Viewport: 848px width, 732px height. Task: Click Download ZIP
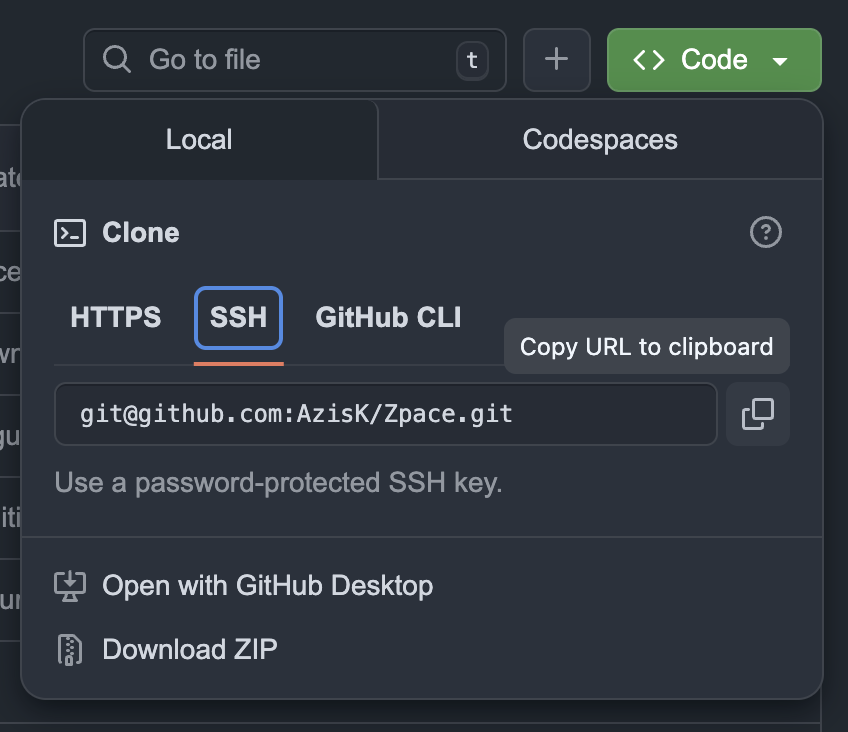coord(190,649)
